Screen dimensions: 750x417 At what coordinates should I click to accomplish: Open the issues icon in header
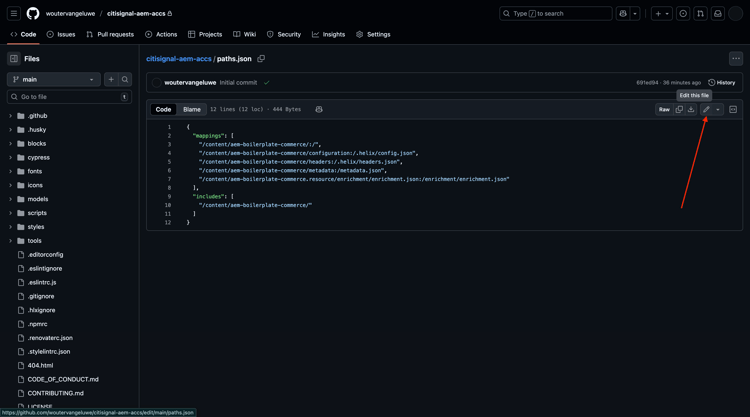[x=683, y=13]
